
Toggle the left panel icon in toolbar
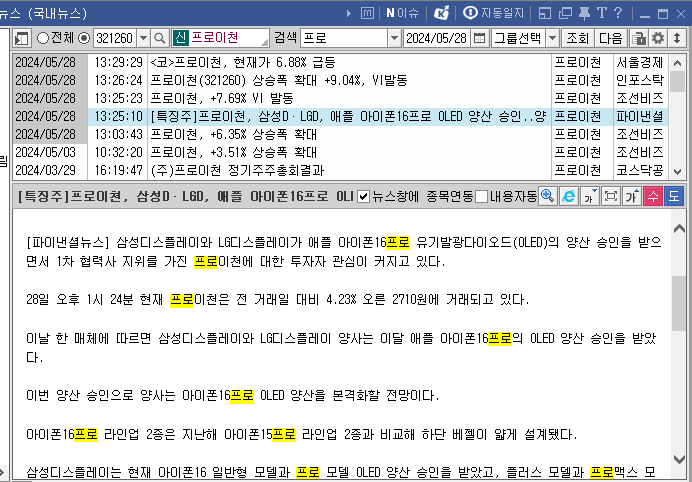click(21, 38)
